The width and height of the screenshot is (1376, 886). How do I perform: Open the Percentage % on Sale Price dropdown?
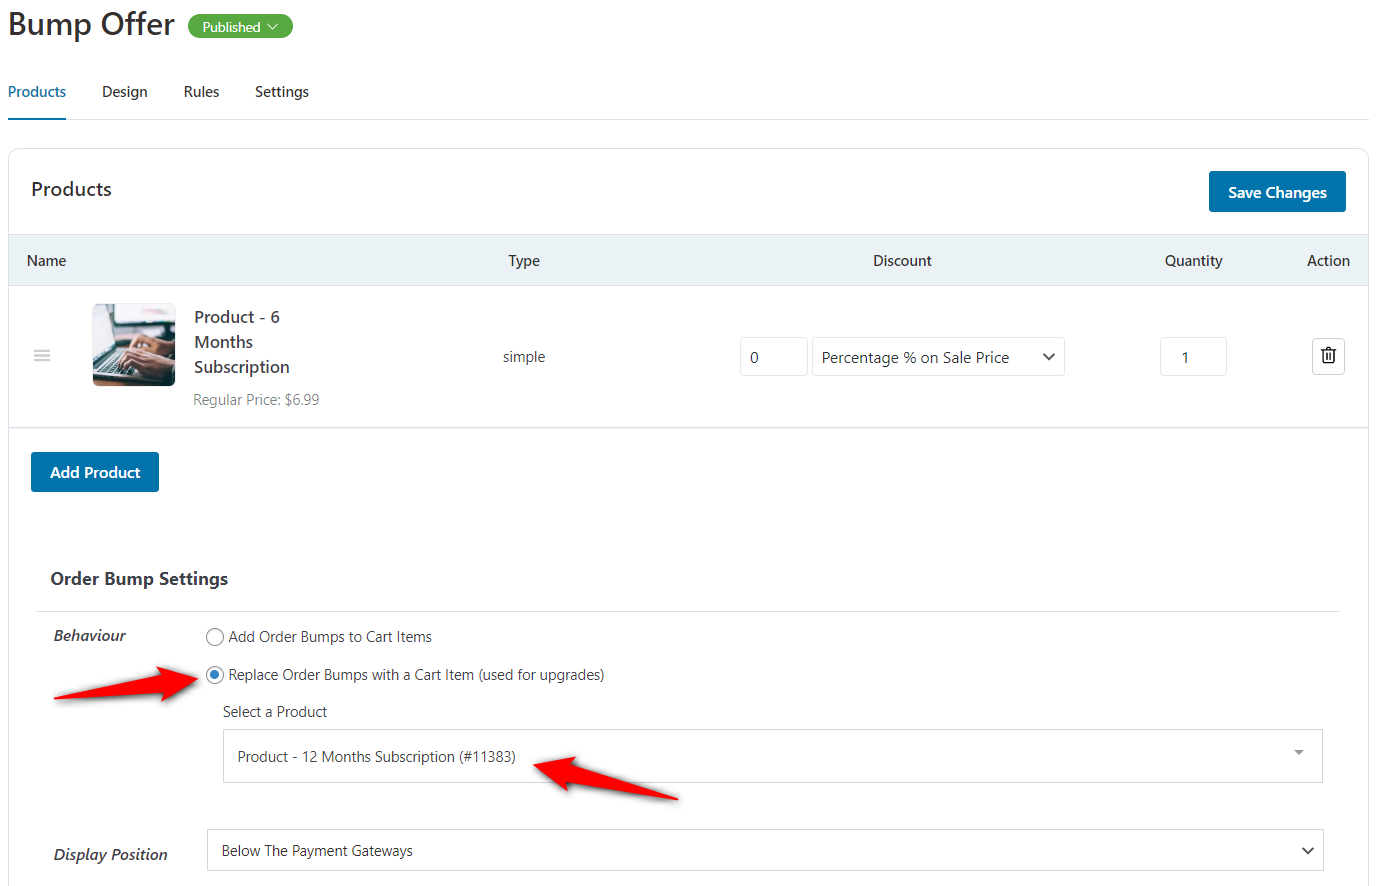(x=938, y=357)
